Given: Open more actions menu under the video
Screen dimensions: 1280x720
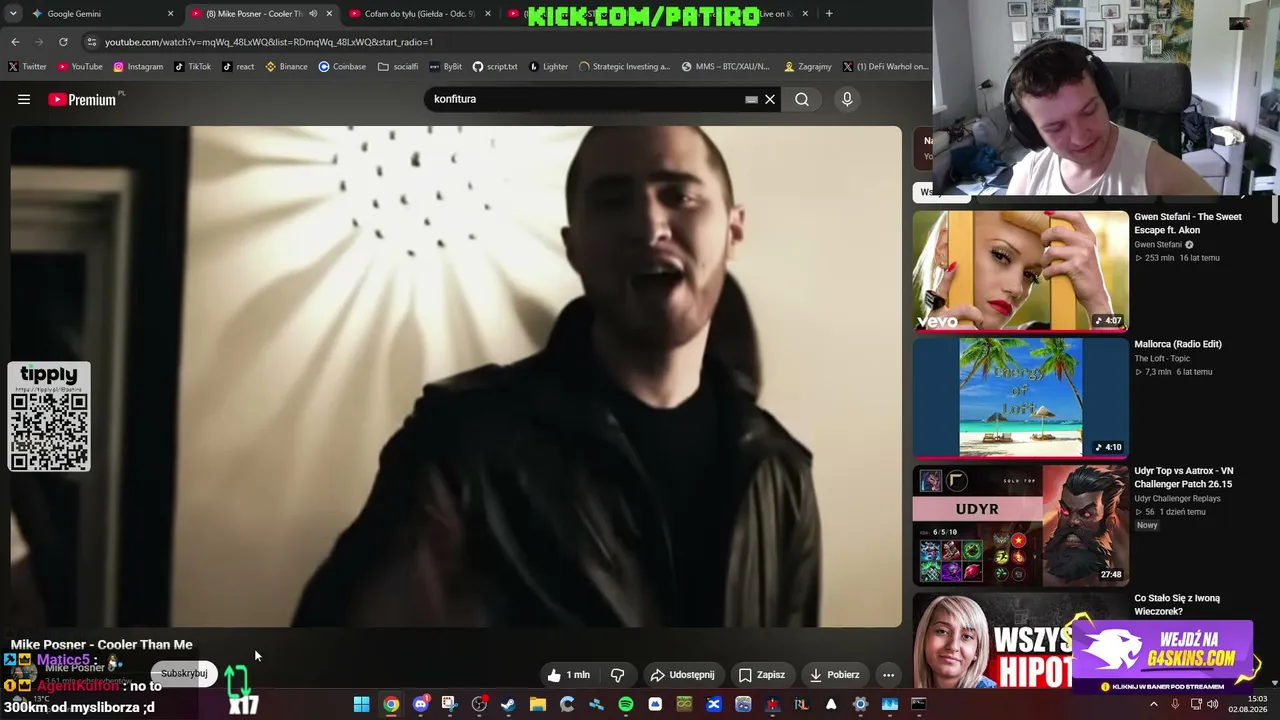Looking at the screenshot, I should [x=888, y=675].
